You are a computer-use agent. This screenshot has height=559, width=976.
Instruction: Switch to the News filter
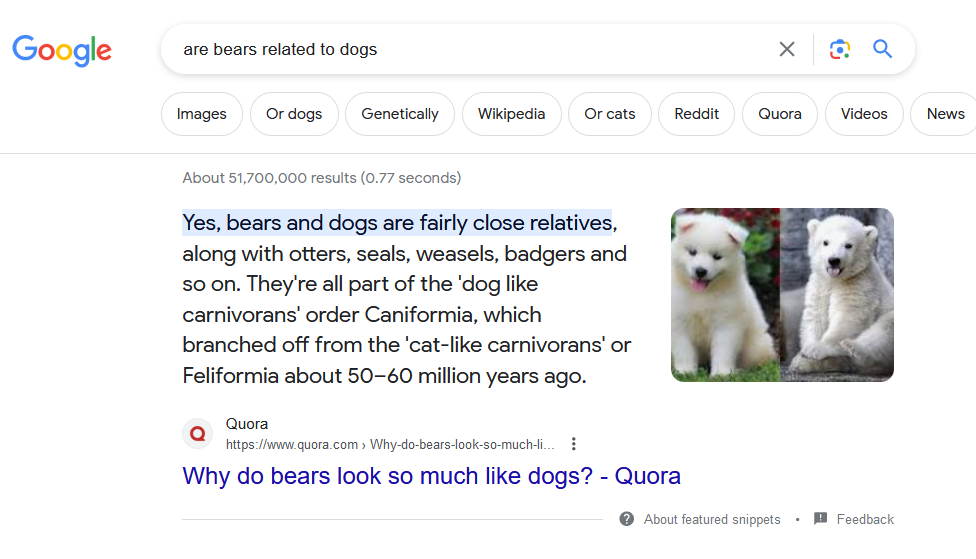pyautogui.click(x=944, y=114)
